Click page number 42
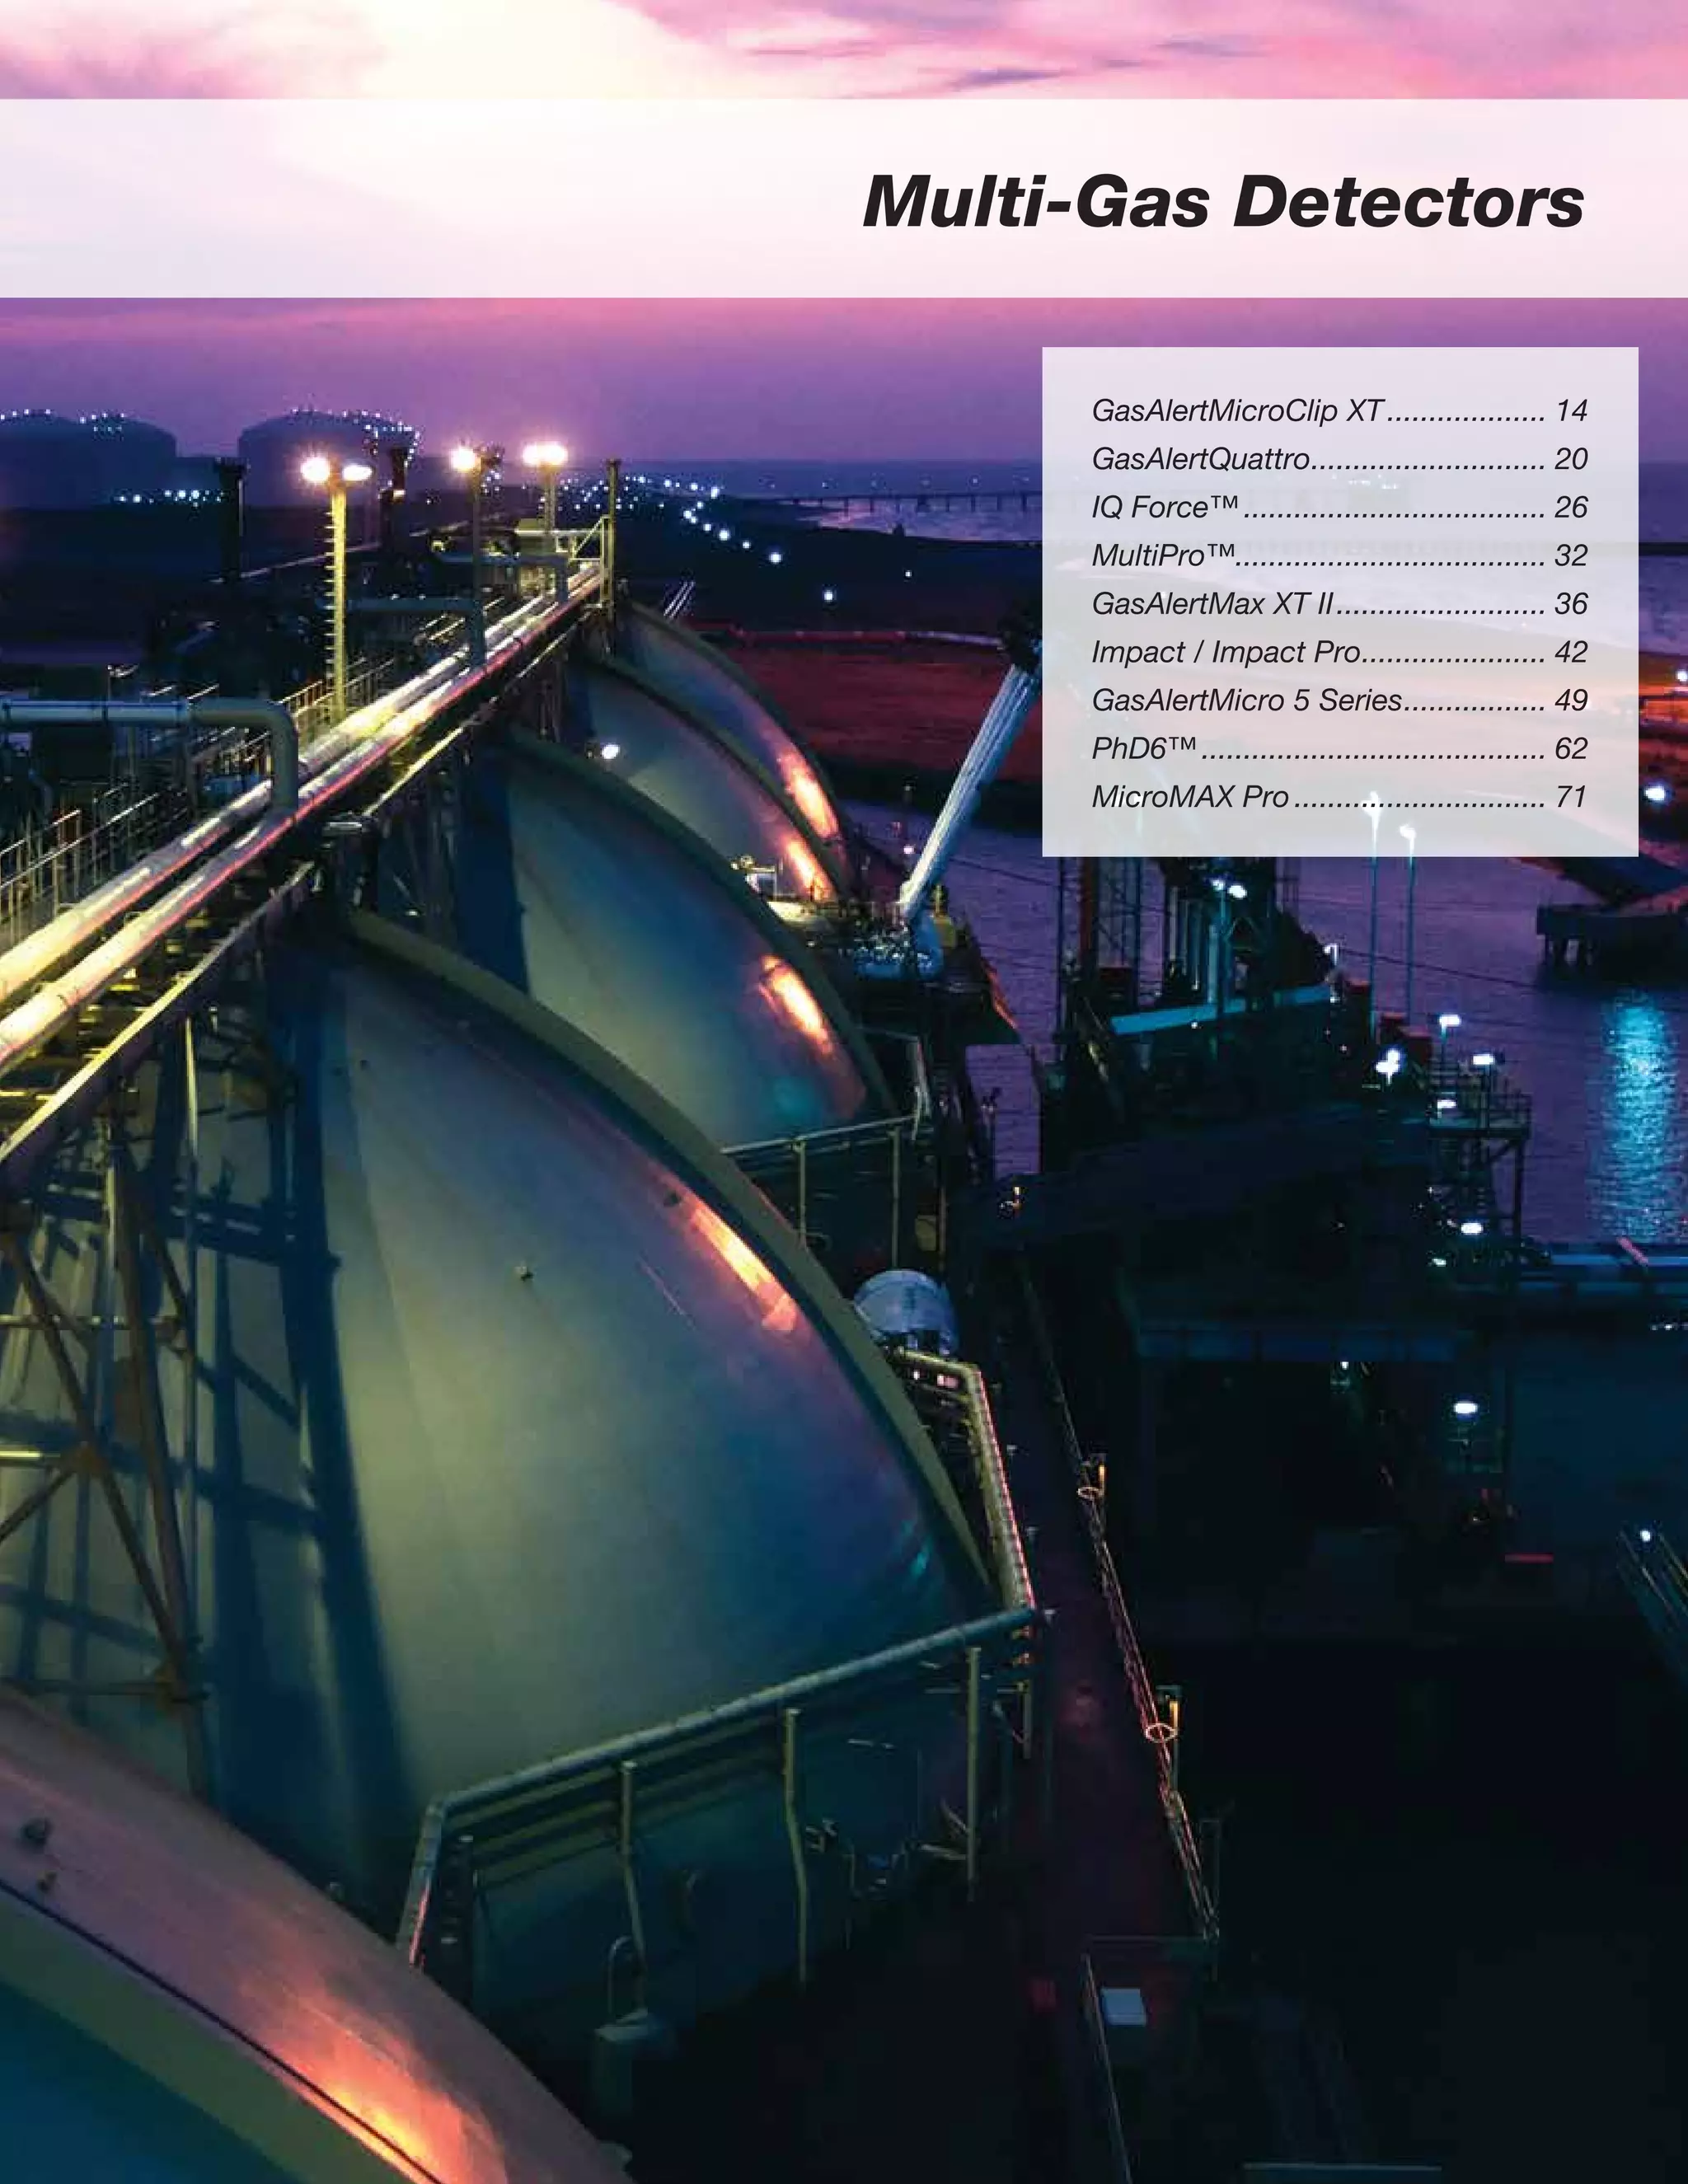This screenshot has width=1688, height=2184. [x=1571, y=652]
